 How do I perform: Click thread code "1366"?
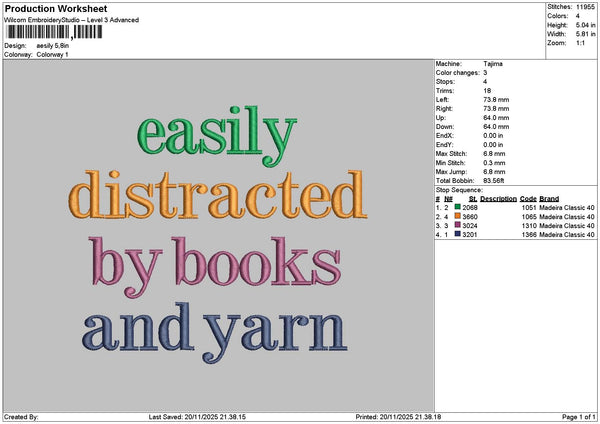(529, 235)
